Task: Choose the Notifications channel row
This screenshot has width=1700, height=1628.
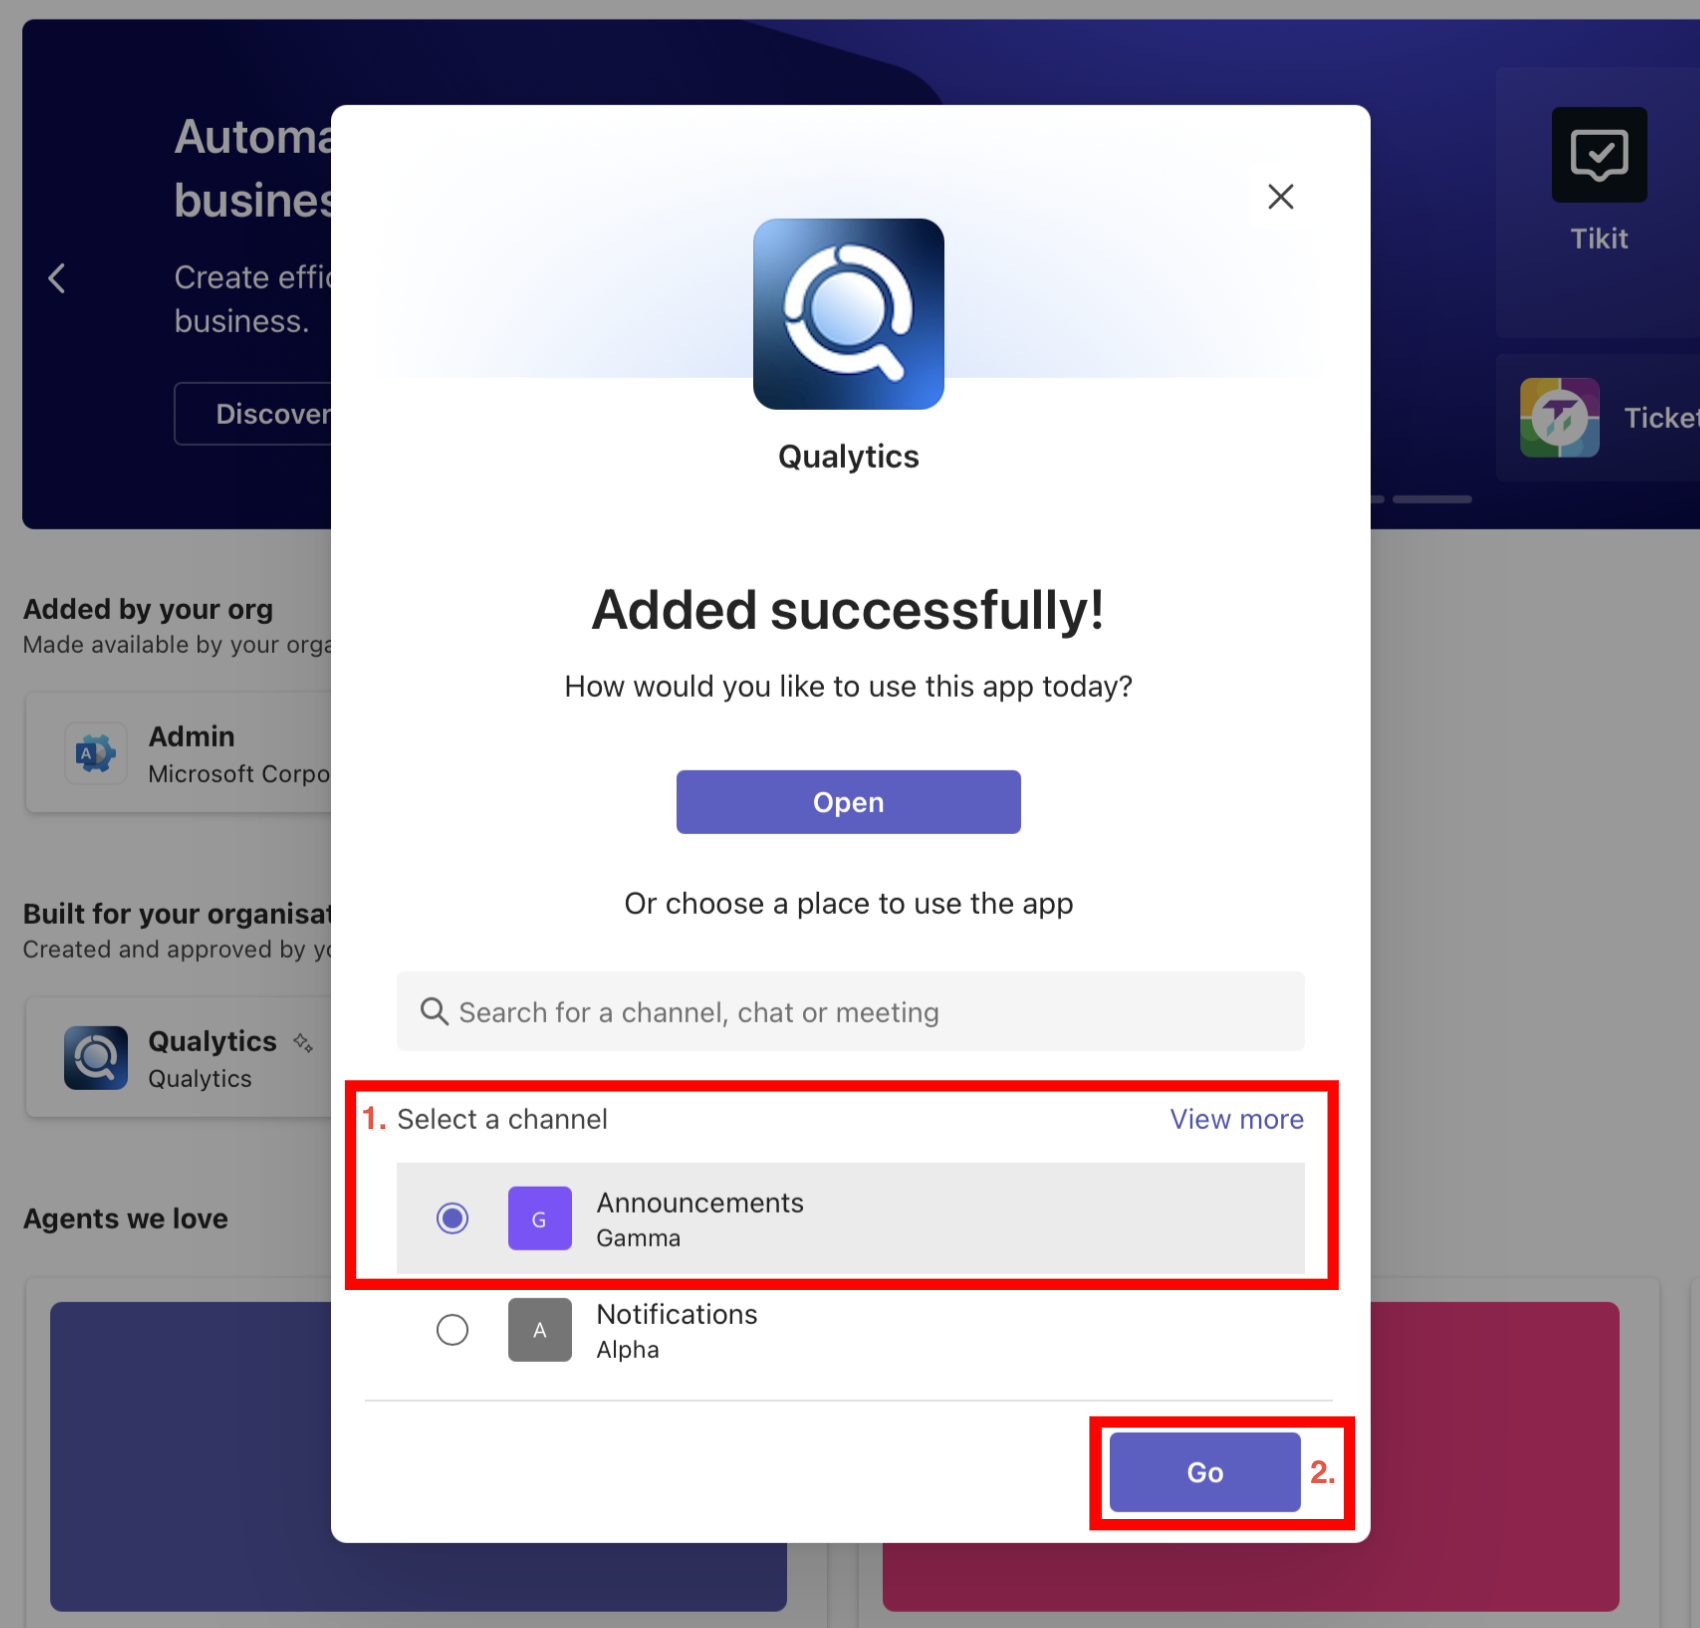Action: point(850,1331)
